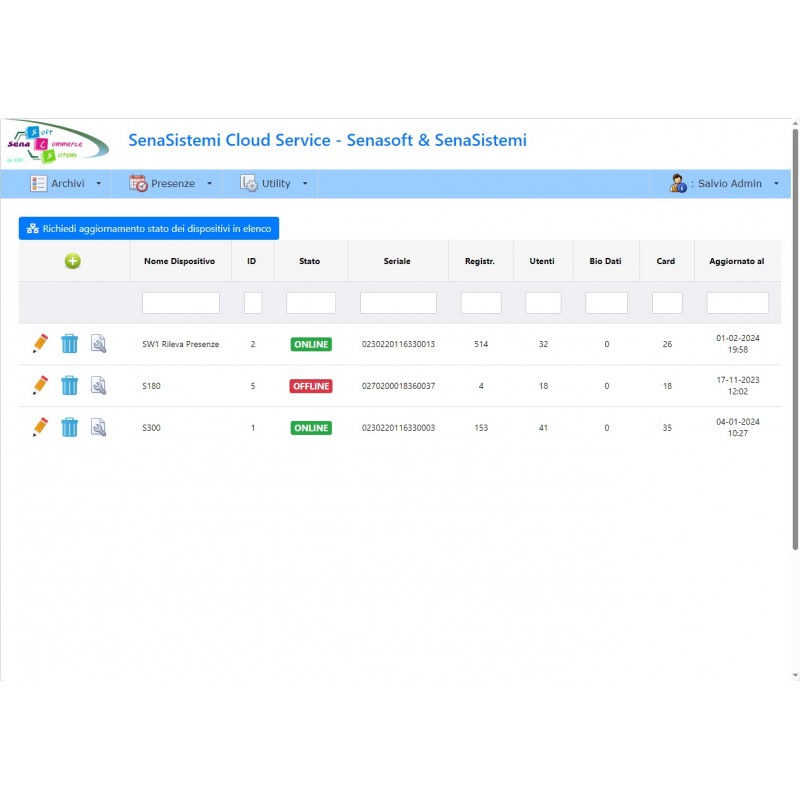The image size is (800, 800).
Task: Click the 514 registrations value
Action: pos(481,344)
